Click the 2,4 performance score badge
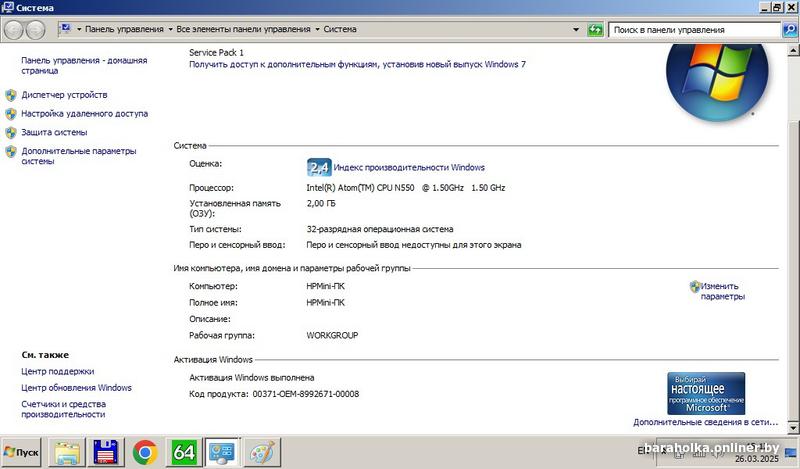This screenshot has height=469, width=800. click(x=319, y=167)
